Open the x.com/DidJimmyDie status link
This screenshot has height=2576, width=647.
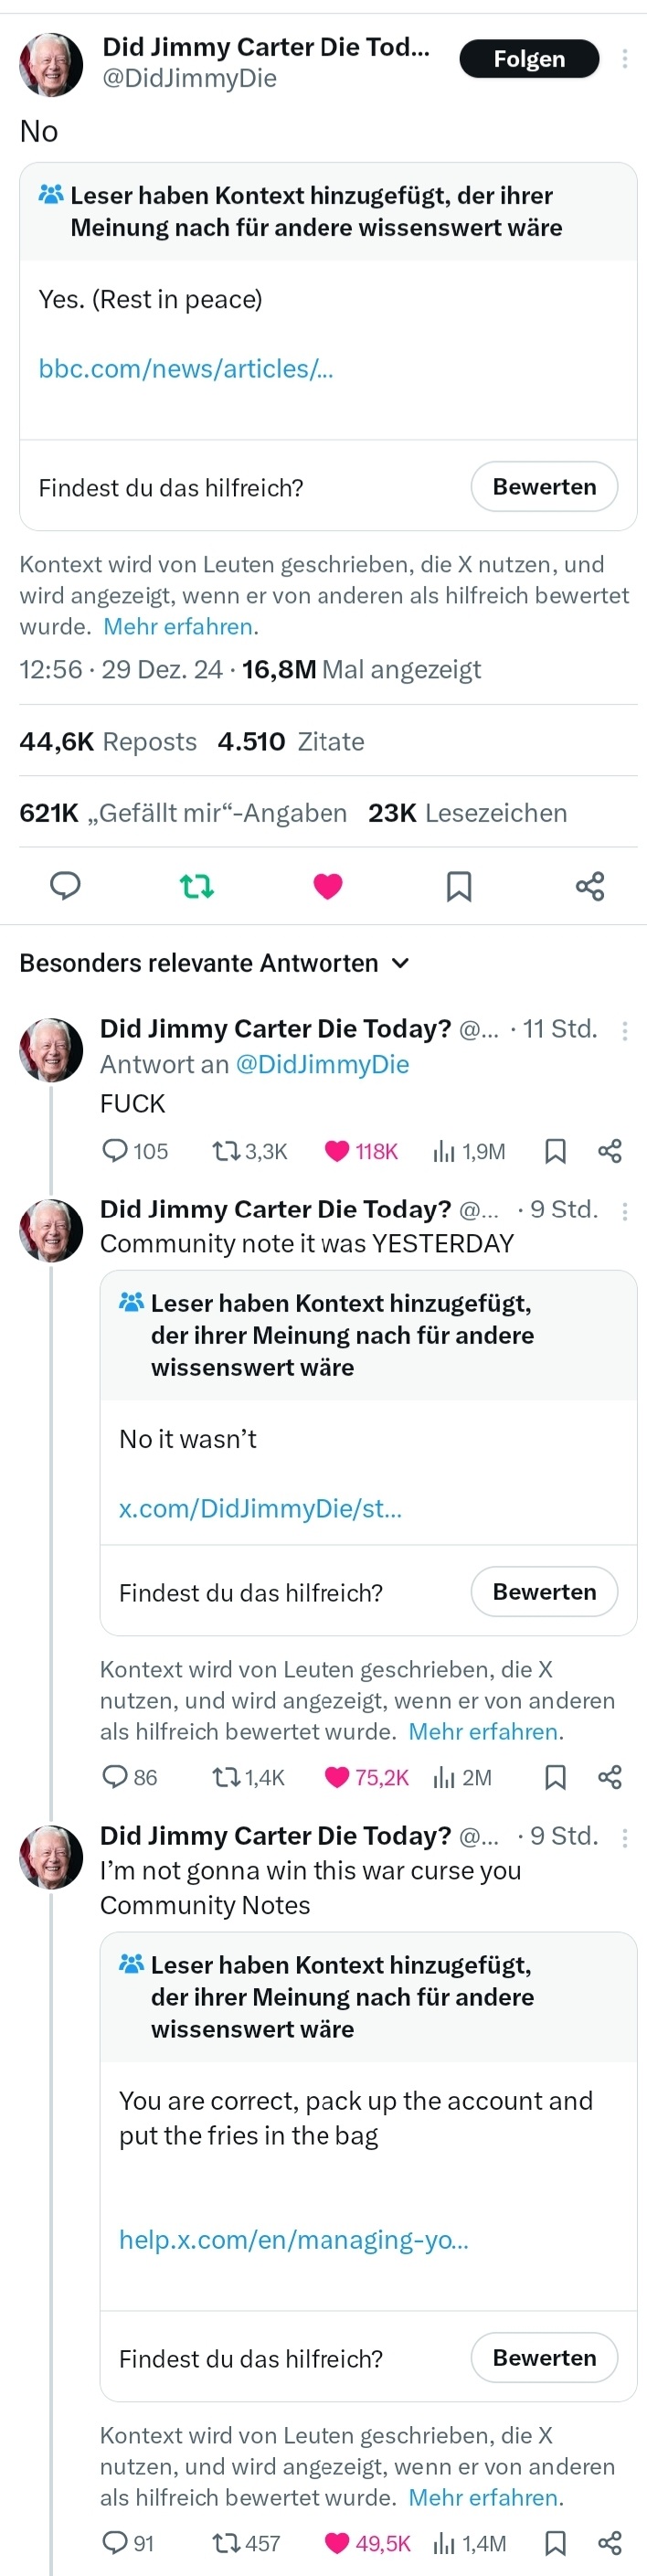(260, 1508)
